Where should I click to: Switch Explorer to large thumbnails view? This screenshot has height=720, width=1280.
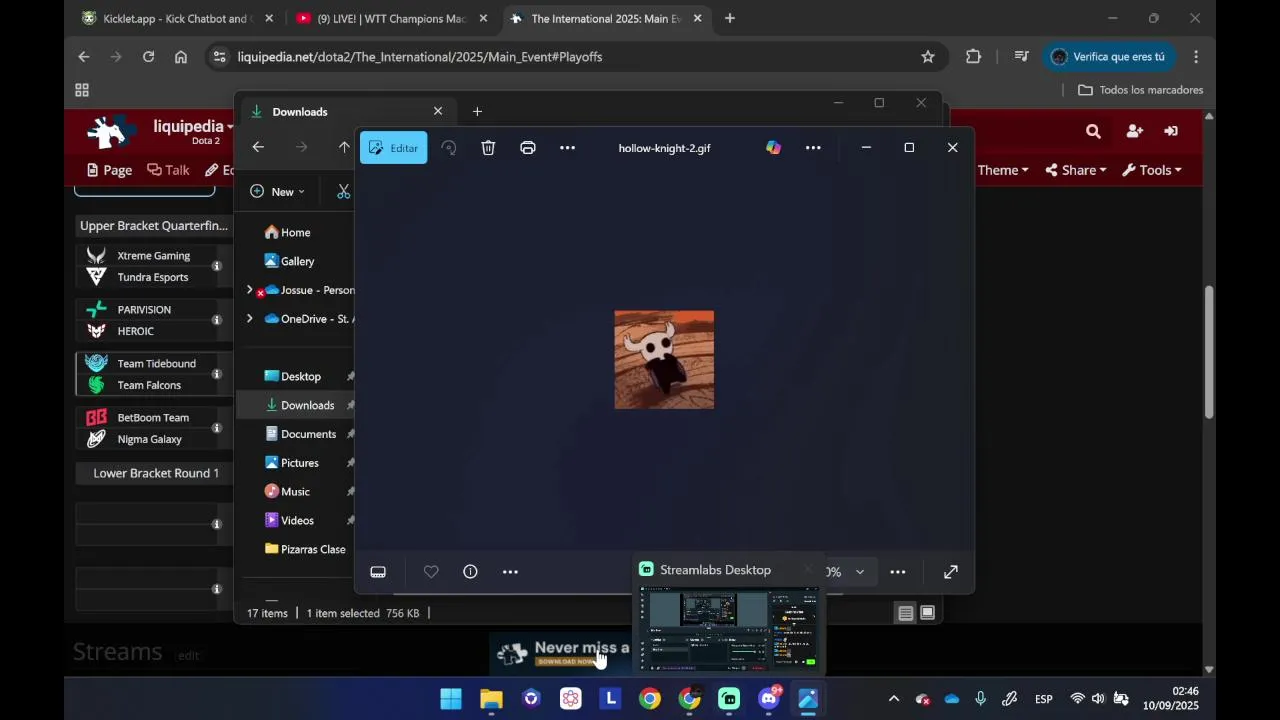(928, 614)
